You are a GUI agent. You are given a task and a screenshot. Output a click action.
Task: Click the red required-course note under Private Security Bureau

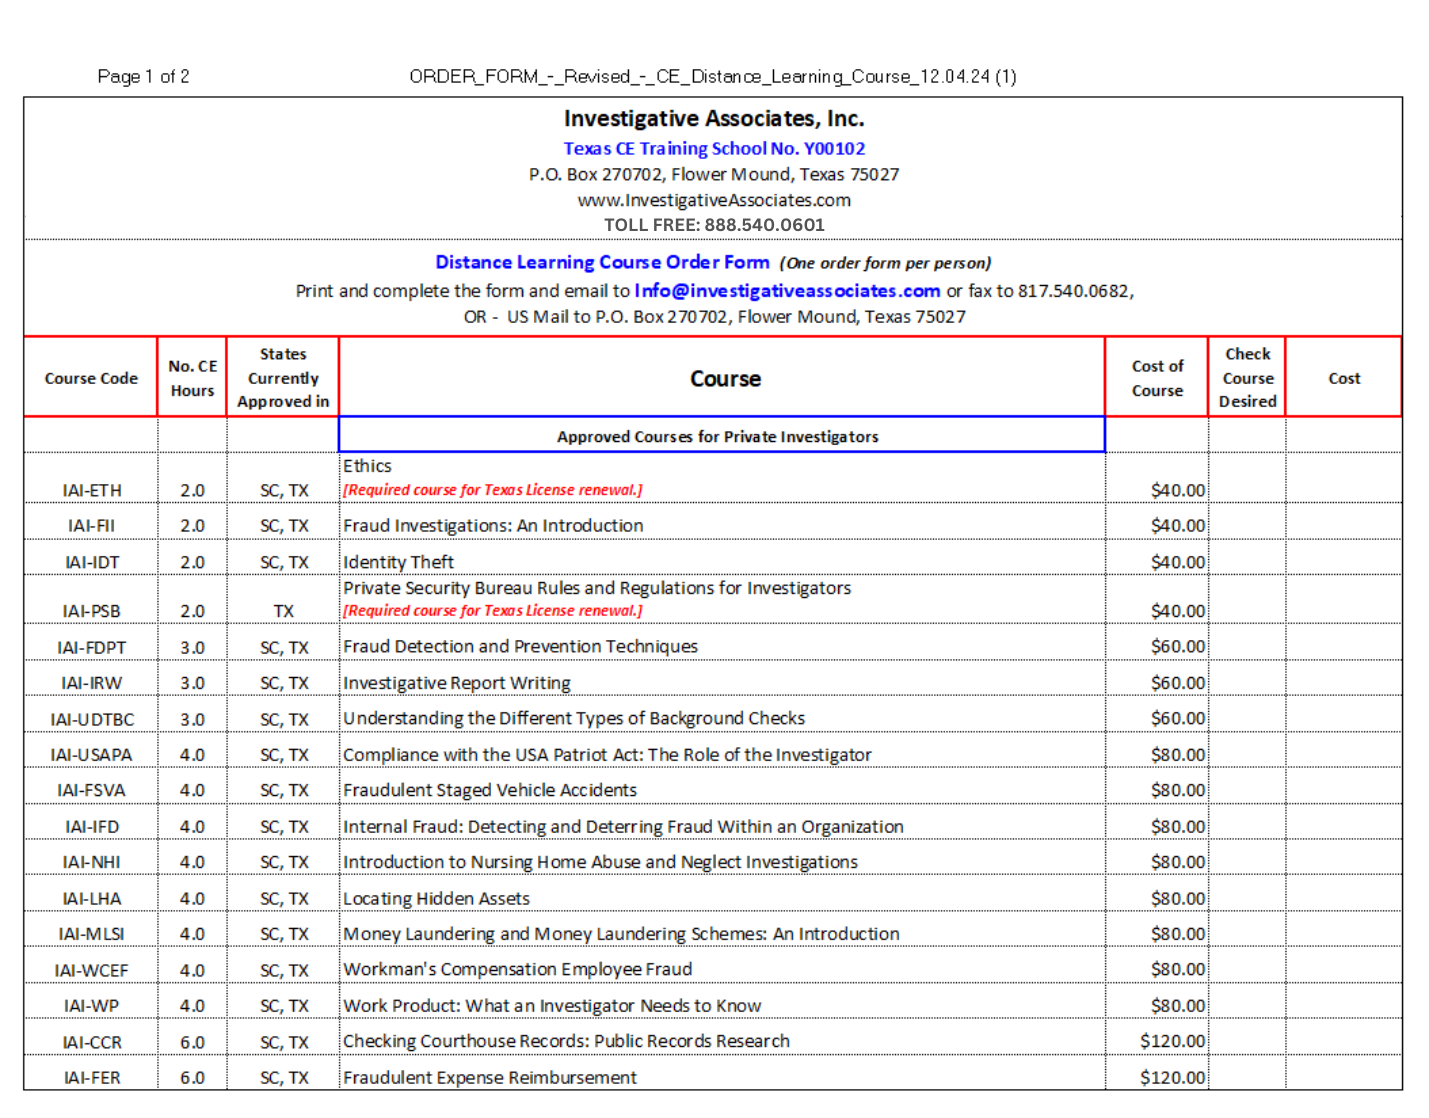click(493, 610)
